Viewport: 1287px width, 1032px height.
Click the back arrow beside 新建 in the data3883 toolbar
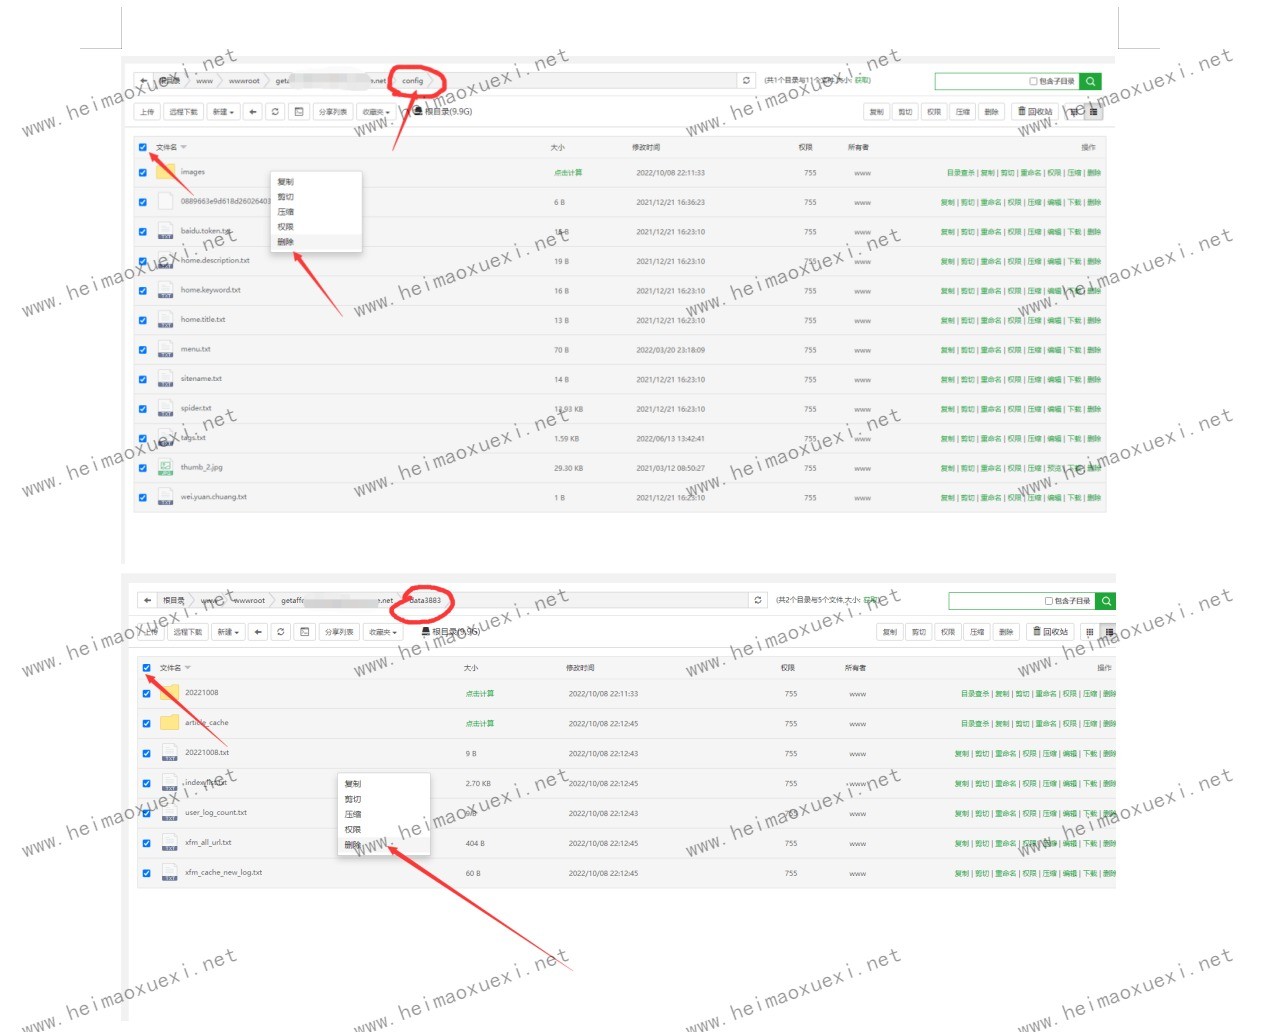coord(258,632)
